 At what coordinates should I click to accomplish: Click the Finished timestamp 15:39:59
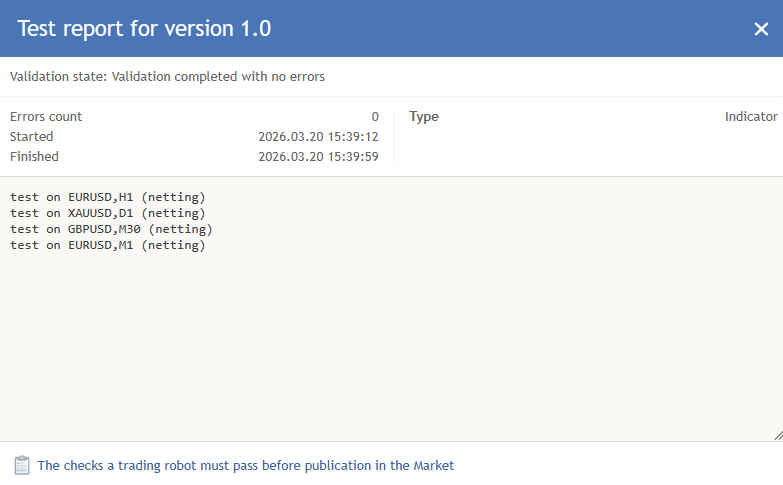click(318, 156)
